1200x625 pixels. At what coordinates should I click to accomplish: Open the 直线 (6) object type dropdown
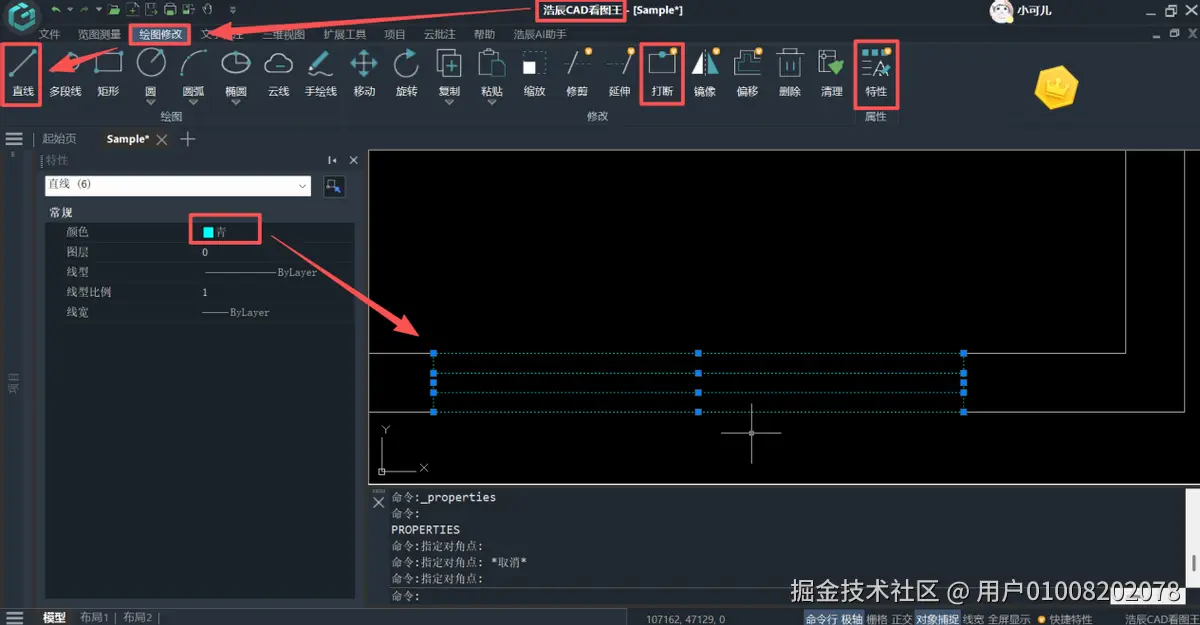click(x=178, y=185)
